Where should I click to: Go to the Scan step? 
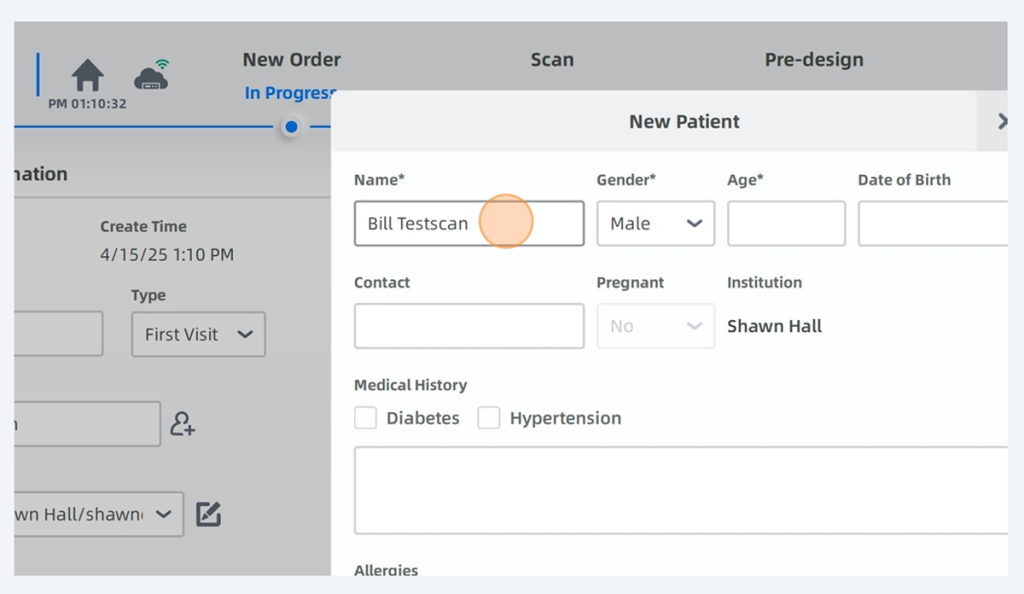(552, 60)
